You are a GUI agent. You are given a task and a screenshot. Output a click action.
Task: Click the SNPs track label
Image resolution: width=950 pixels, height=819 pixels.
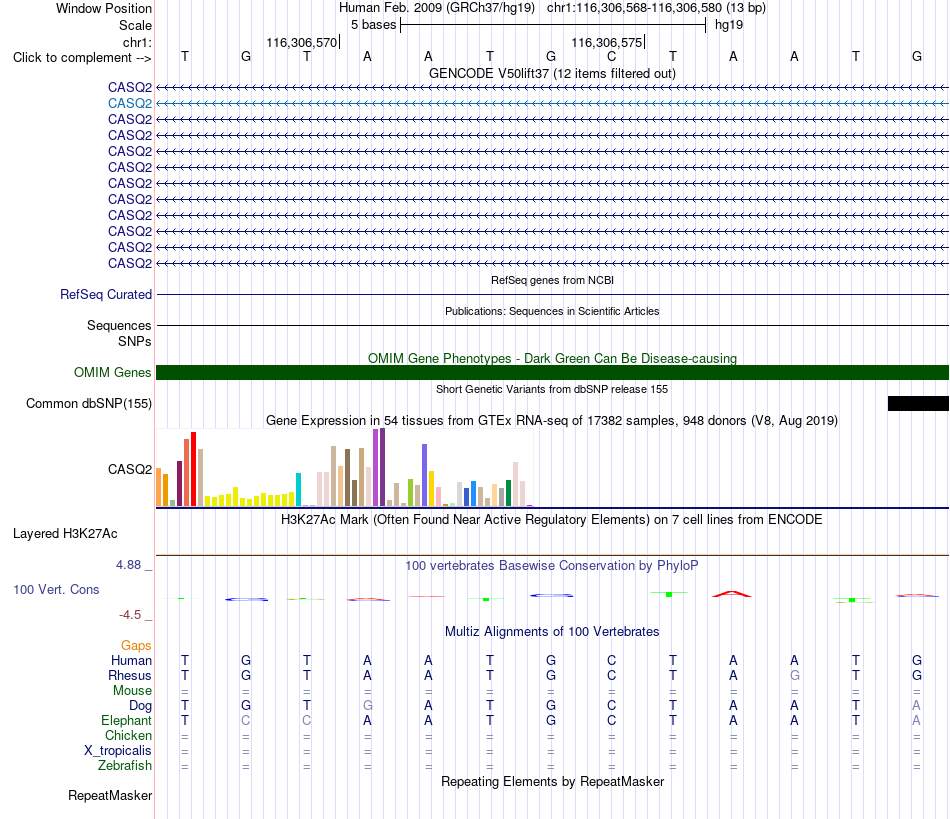(135, 342)
